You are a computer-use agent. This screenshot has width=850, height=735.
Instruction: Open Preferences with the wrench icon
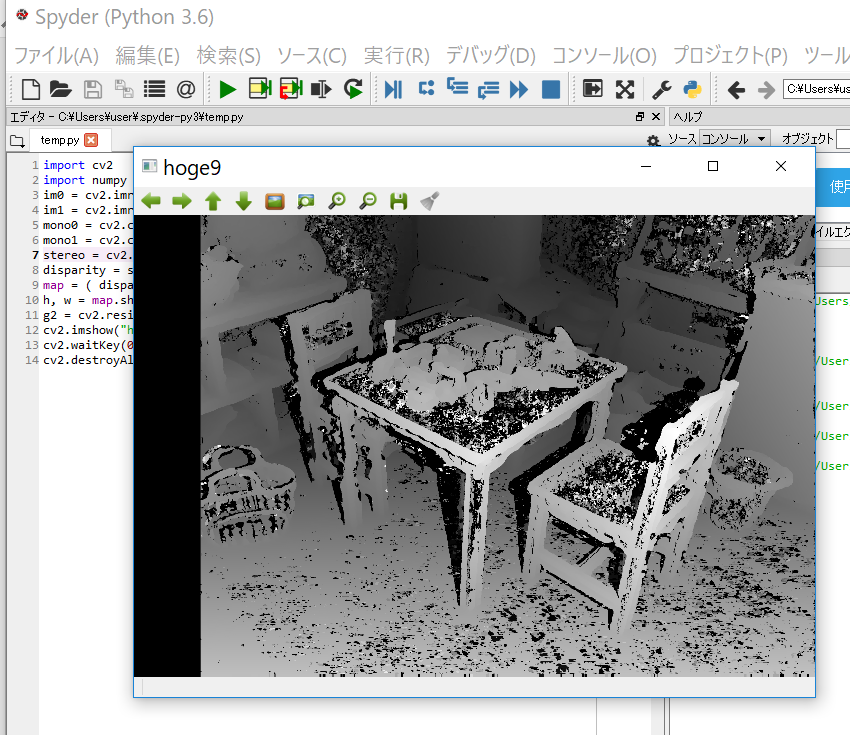click(x=661, y=89)
